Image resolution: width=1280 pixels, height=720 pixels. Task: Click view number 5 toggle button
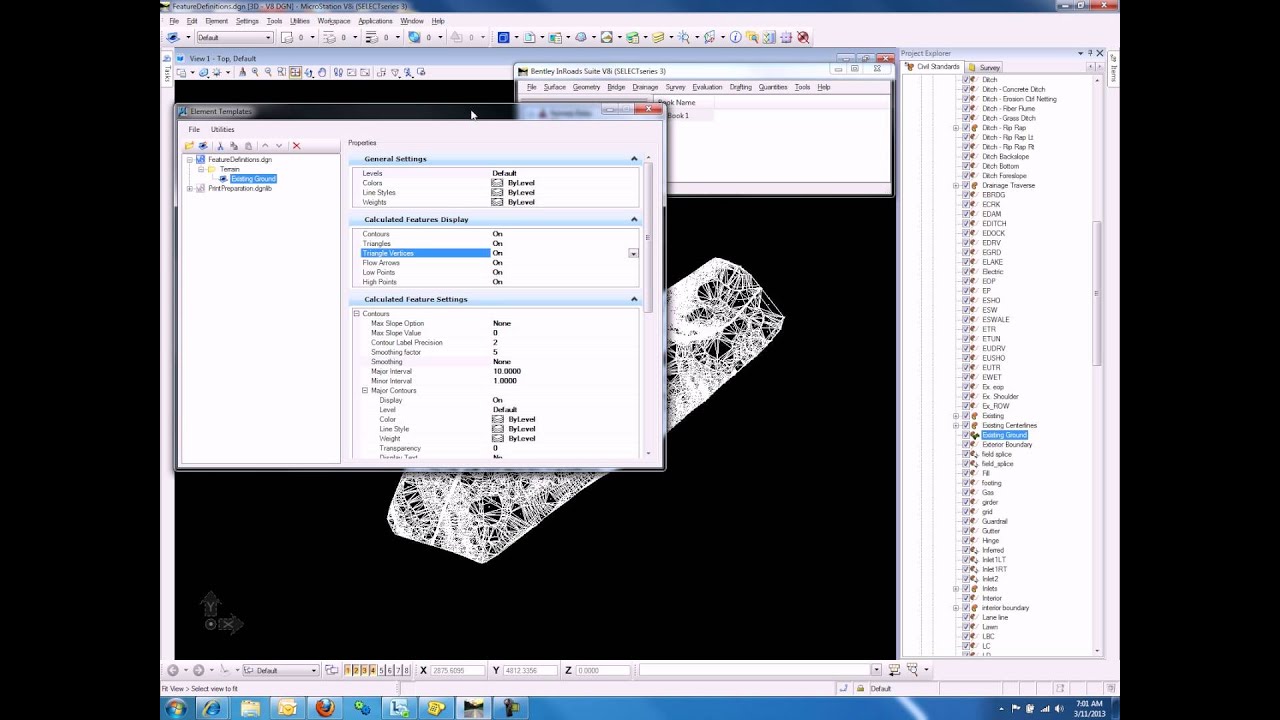(x=381, y=670)
